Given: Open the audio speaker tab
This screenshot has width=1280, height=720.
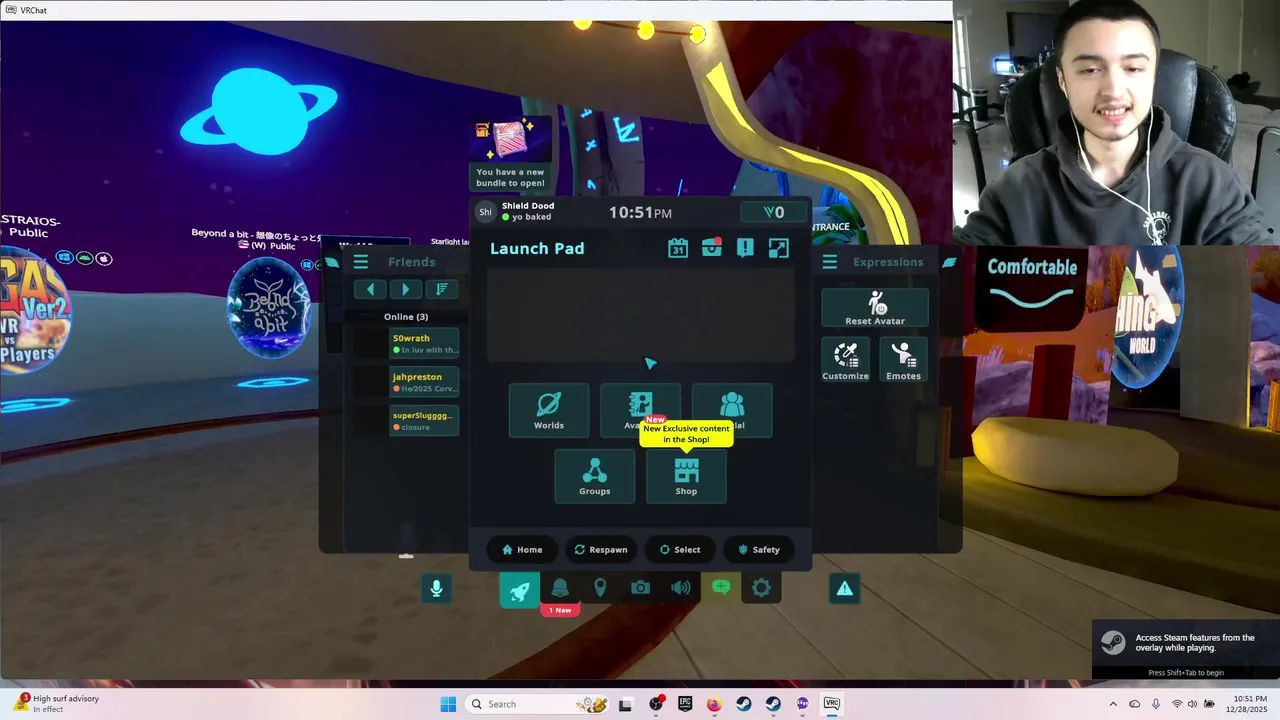Looking at the screenshot, I should [681, 588].
